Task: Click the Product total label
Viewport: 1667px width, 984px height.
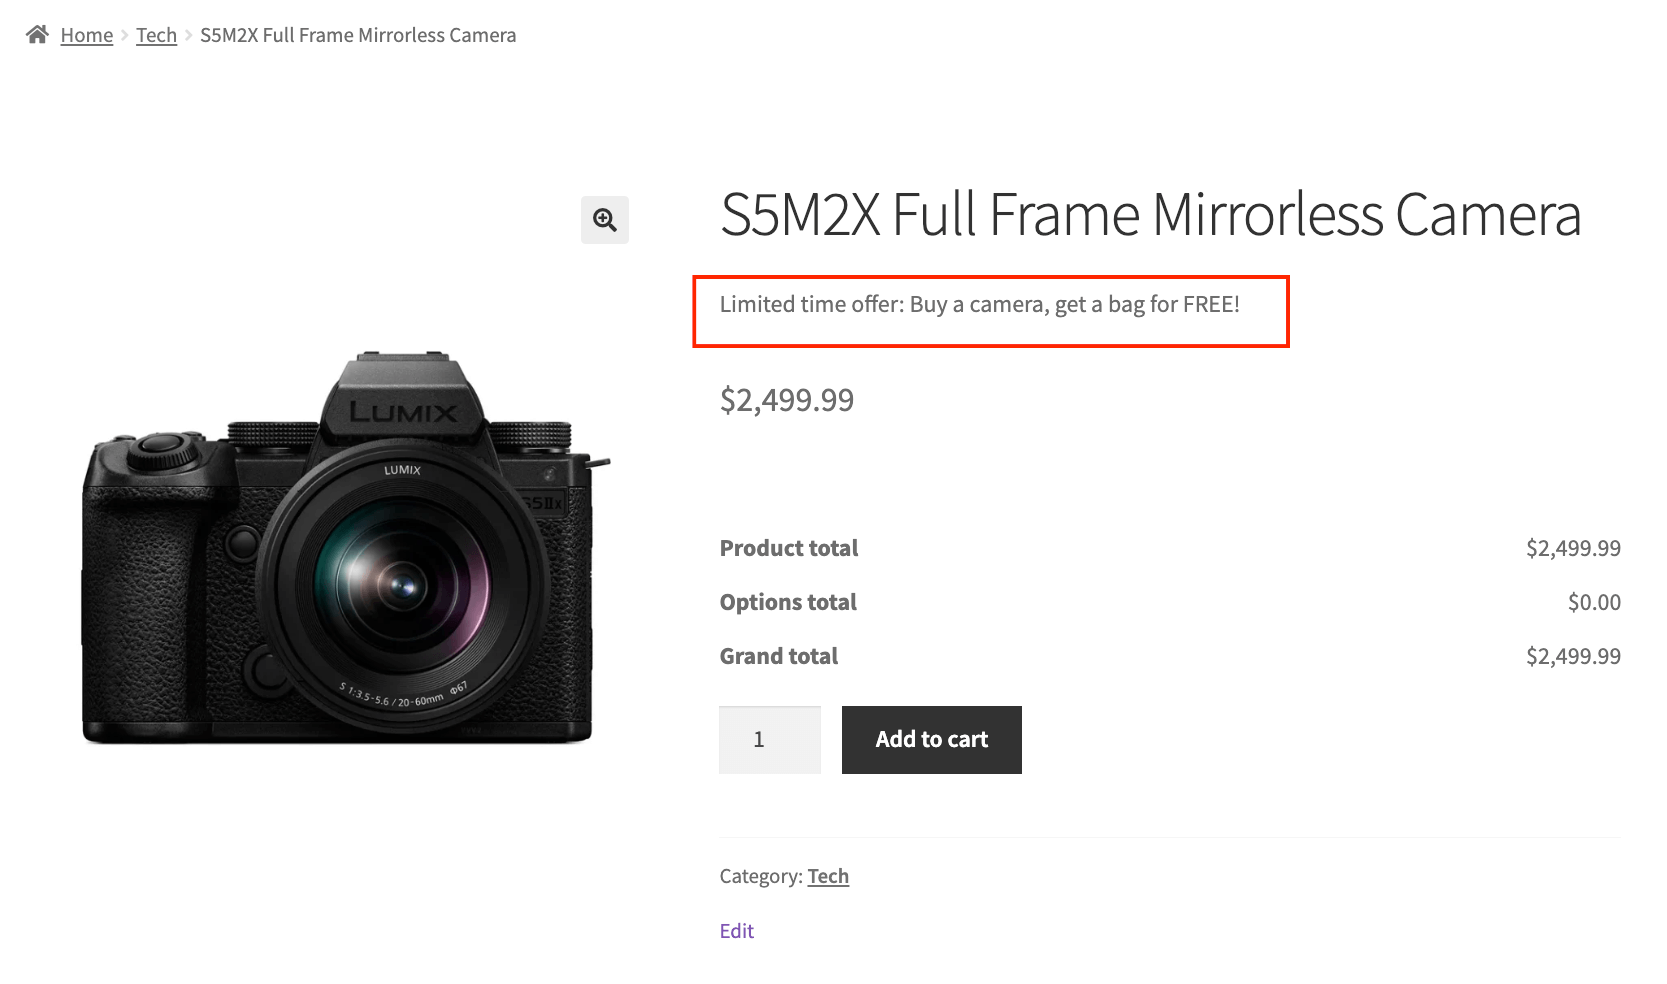Action: (x=789, y=548)
